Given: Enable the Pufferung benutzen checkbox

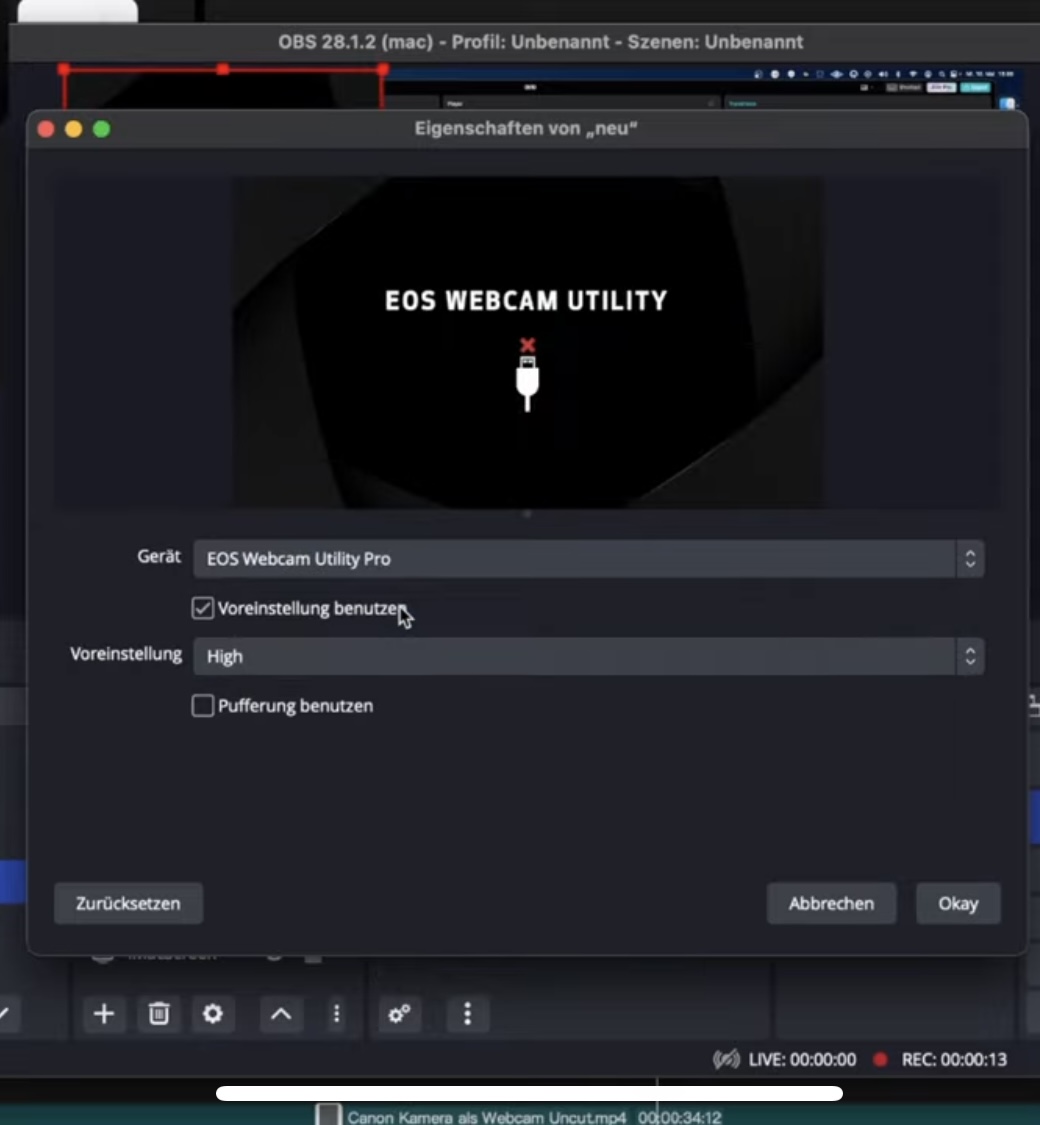Looking at the screenshot, I should [203, 706].
